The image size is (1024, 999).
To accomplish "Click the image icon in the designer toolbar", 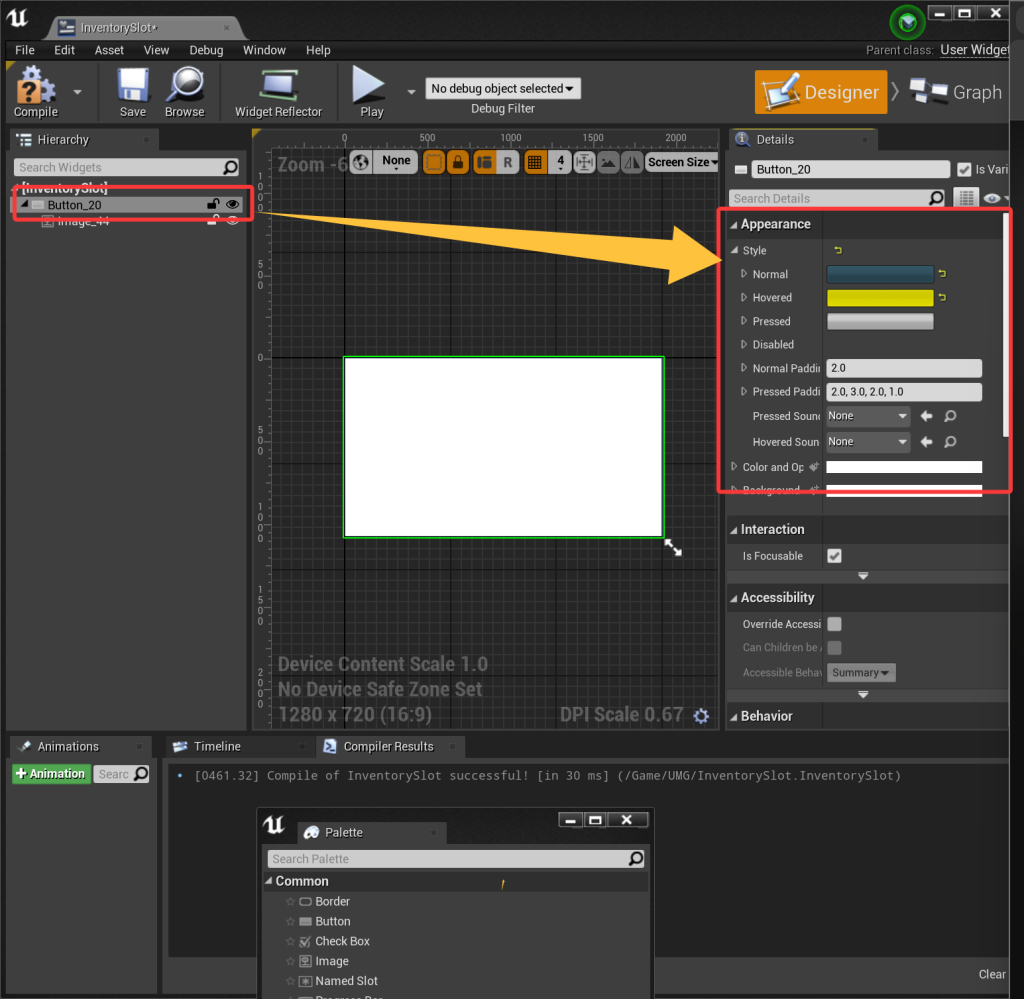I will [608, 163].
